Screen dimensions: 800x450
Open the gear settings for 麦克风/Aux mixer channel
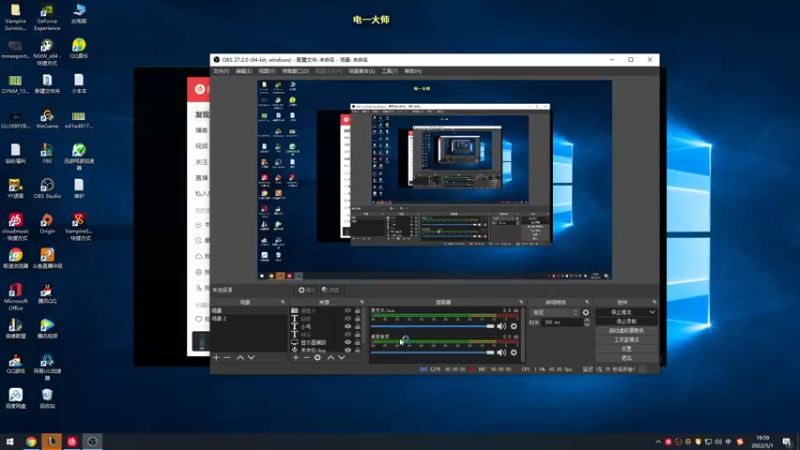(x=514, y=327)
